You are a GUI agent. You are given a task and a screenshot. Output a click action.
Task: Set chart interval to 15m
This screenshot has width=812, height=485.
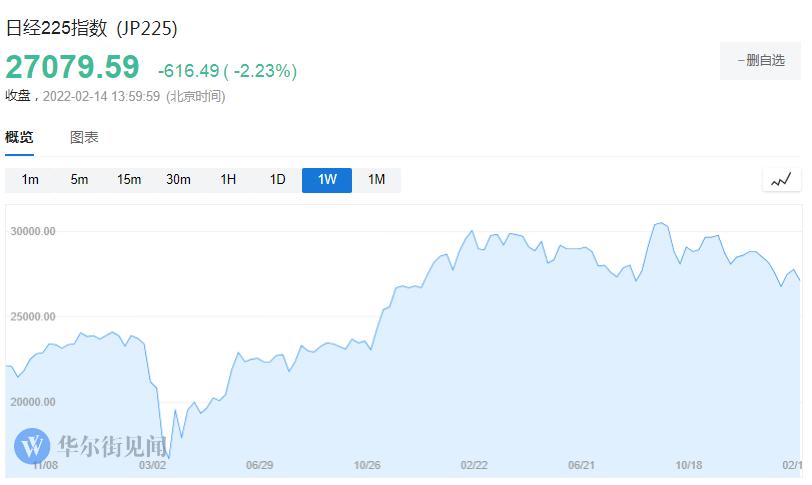129,180
